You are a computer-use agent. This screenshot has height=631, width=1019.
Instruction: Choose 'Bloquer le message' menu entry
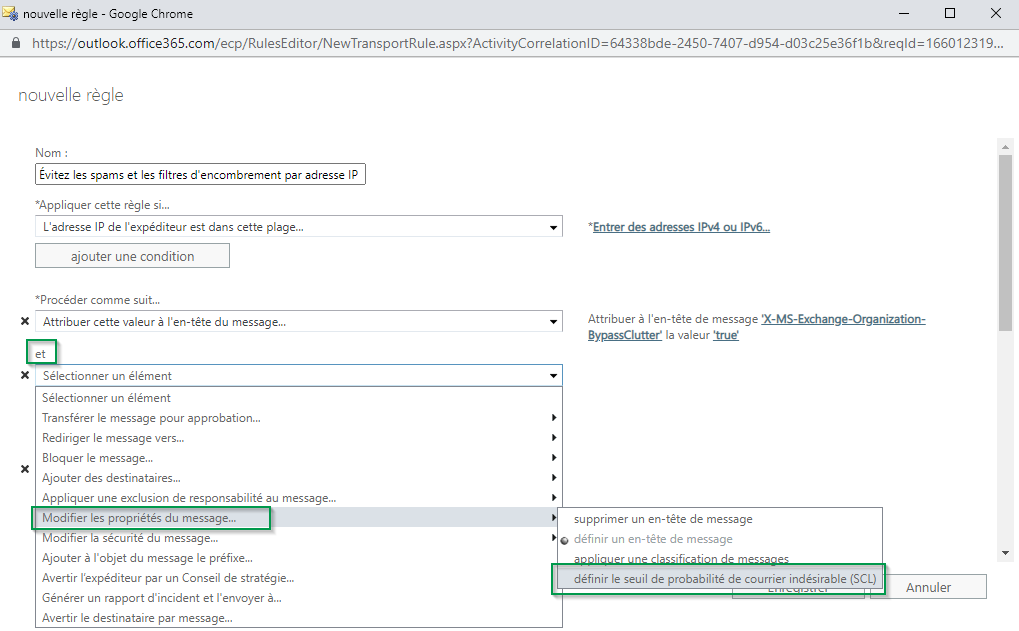(98, 458)
